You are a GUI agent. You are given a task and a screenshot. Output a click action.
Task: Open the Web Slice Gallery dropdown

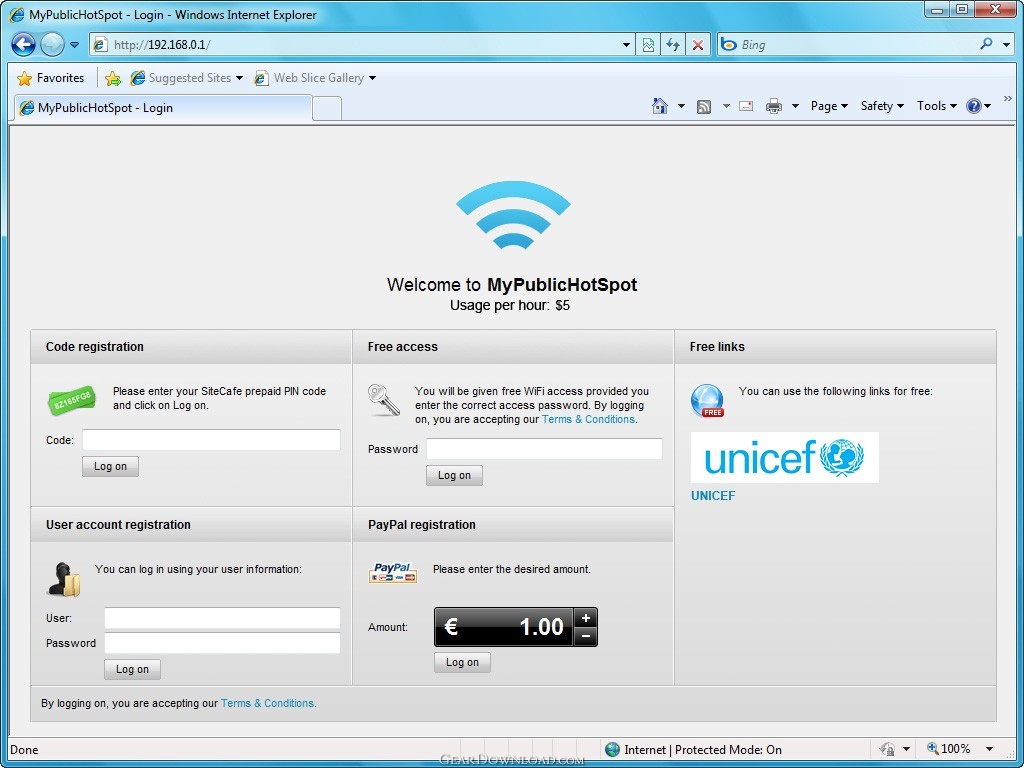[315, 78]
